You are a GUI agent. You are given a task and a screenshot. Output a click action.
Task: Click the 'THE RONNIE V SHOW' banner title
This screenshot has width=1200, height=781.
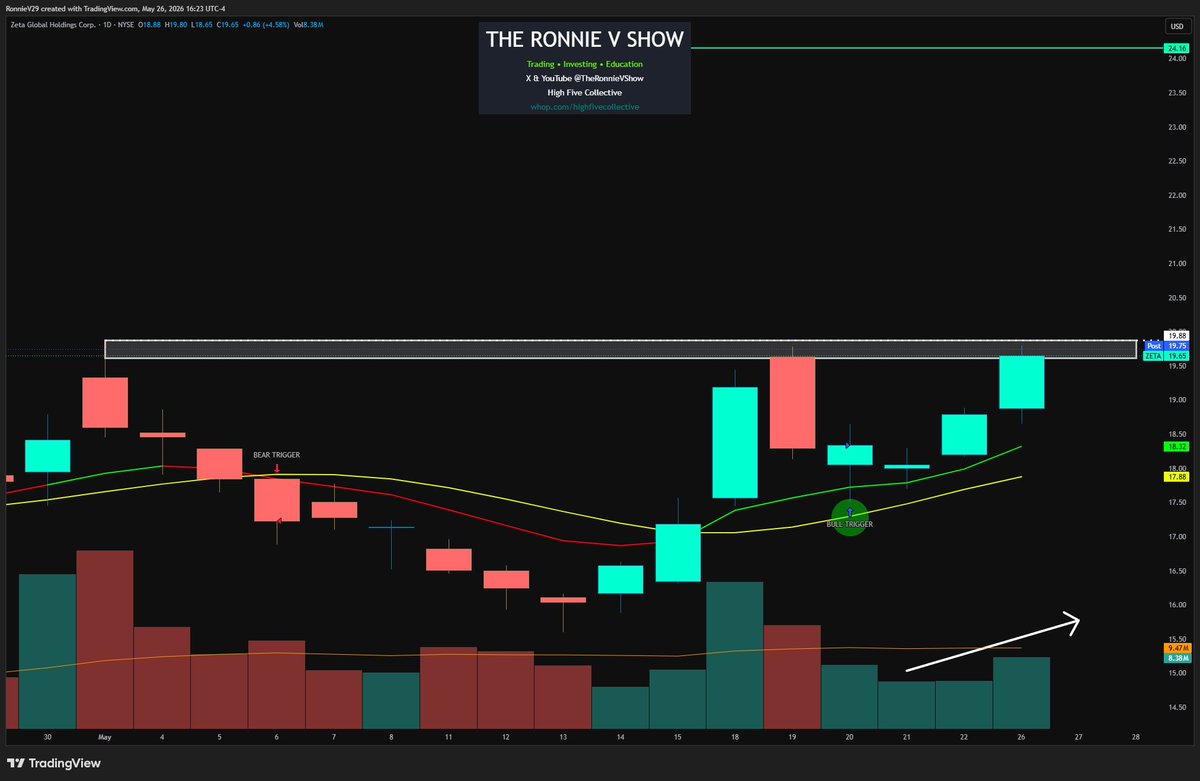point(584,39)
